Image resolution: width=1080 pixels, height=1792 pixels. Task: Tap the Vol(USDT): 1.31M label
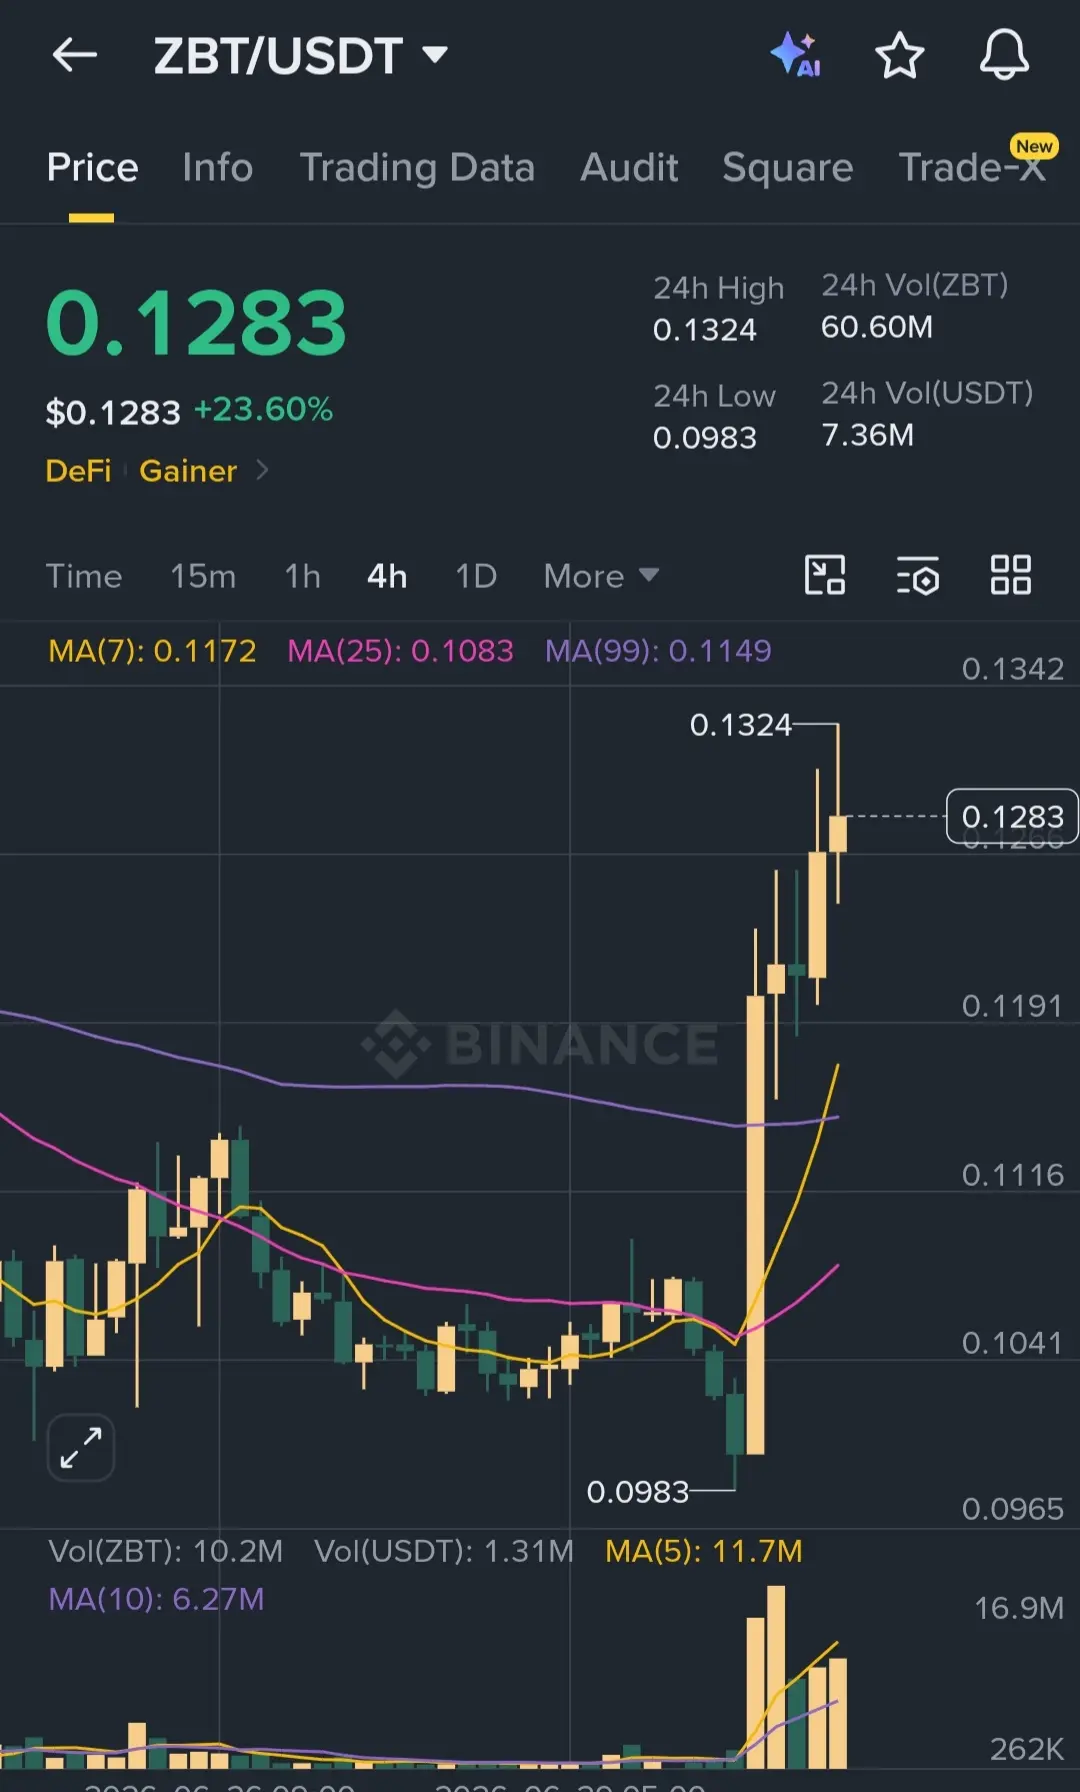point(443,1551)
